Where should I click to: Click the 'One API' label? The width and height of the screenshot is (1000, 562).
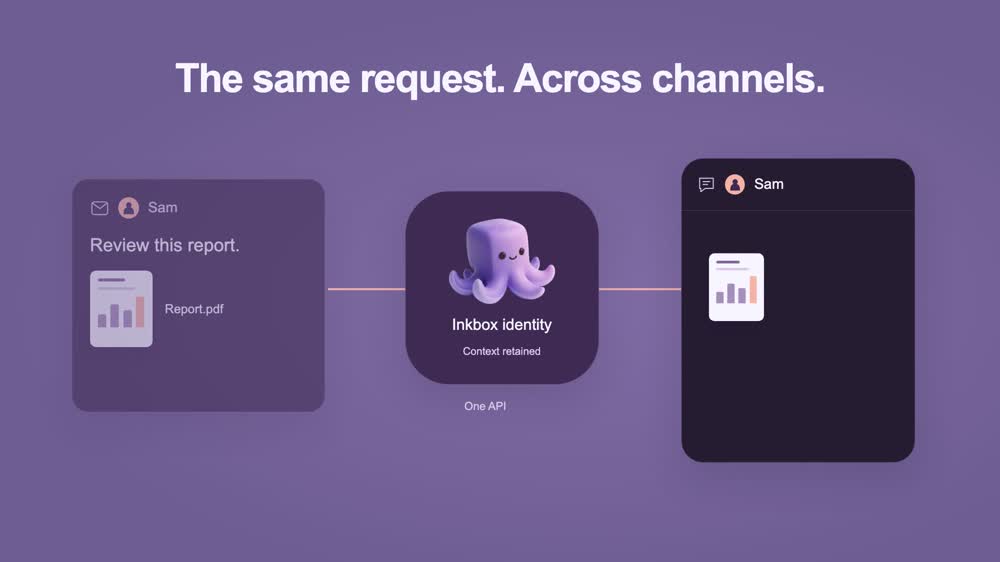tap(485, 406)
